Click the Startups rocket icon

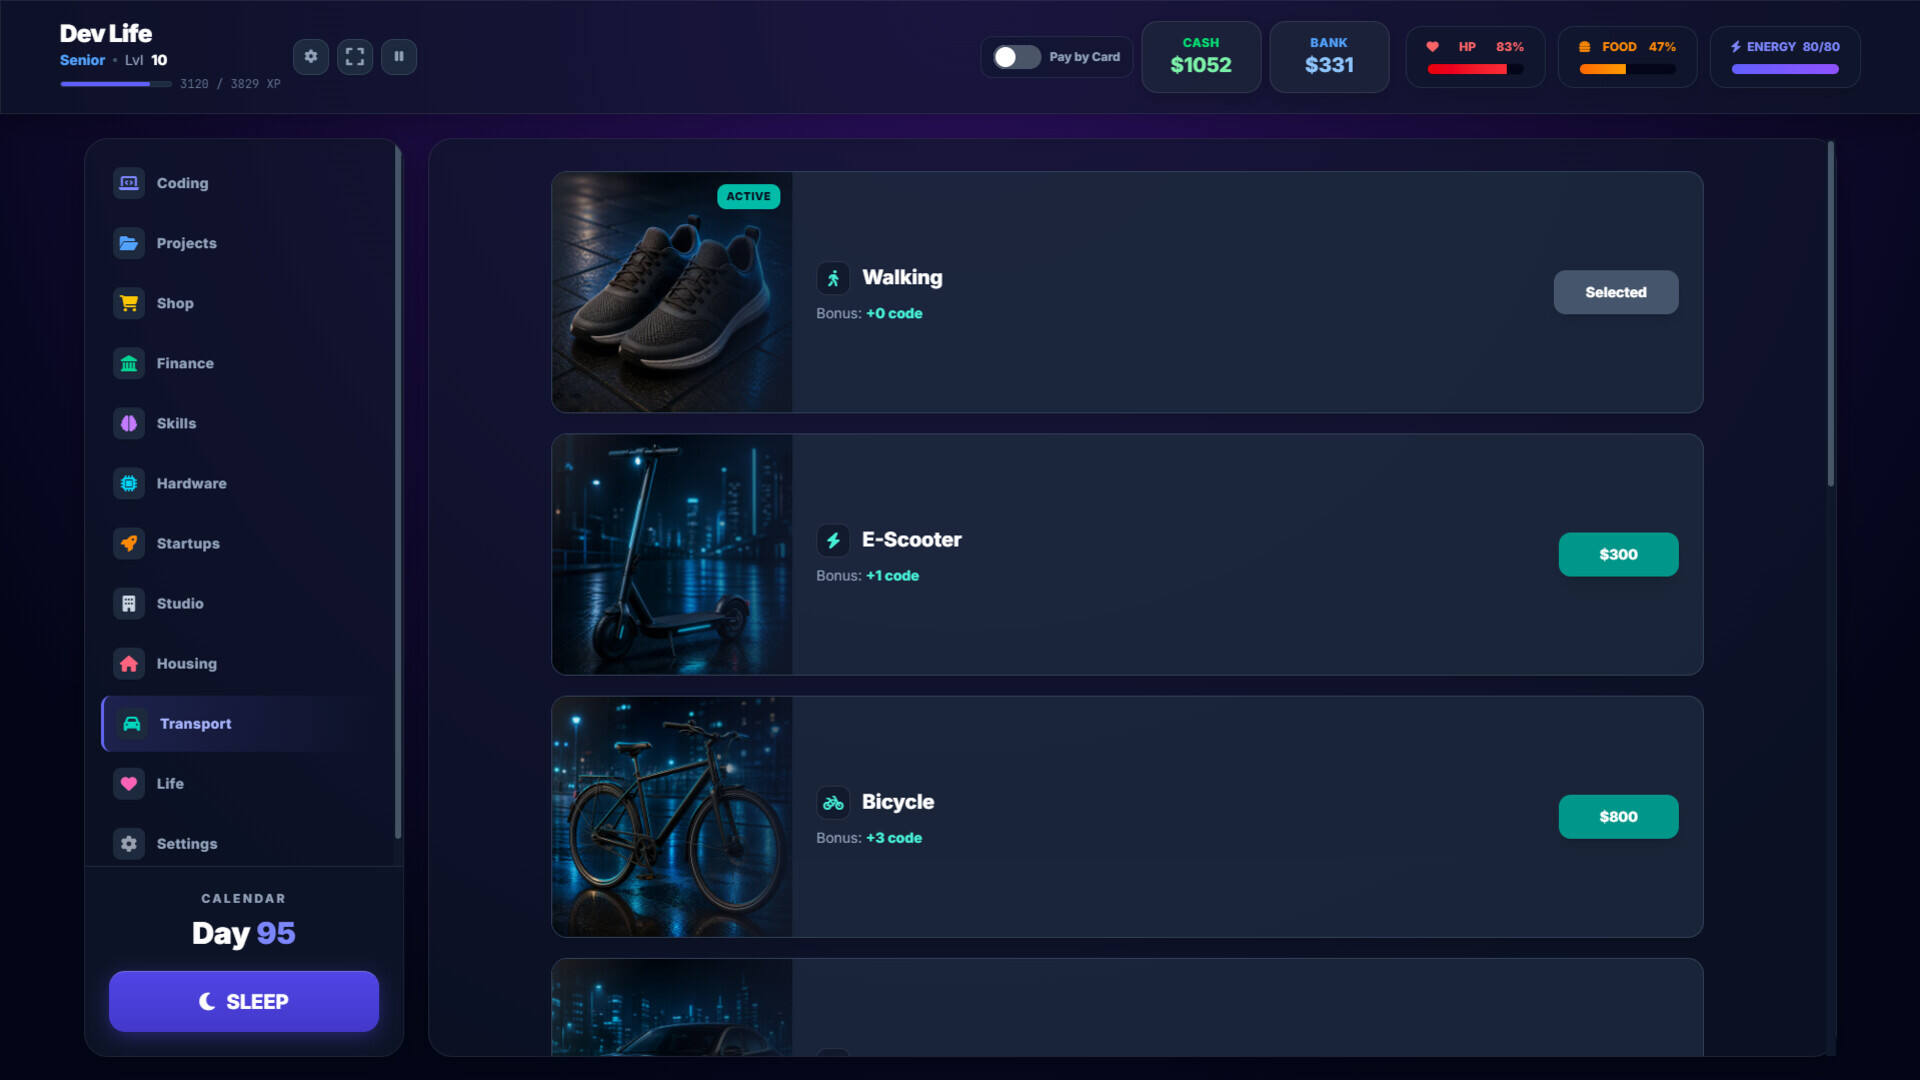129,543
